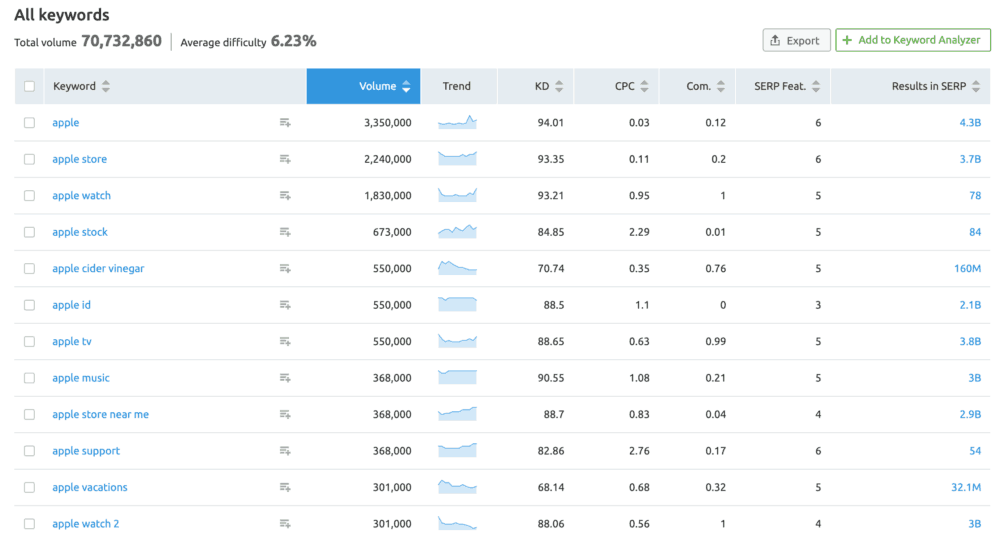Check the apple store near me checkbox
The width and height of the screenshot is (1000, 539).
pos(29,414)
